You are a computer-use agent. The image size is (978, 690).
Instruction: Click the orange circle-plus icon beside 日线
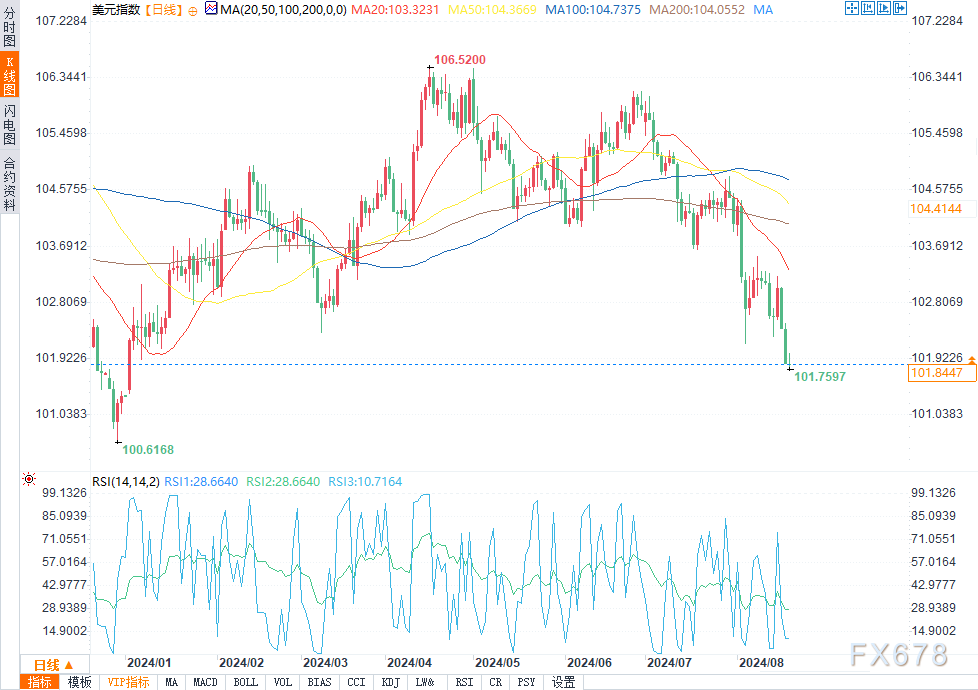coord(193,11)
